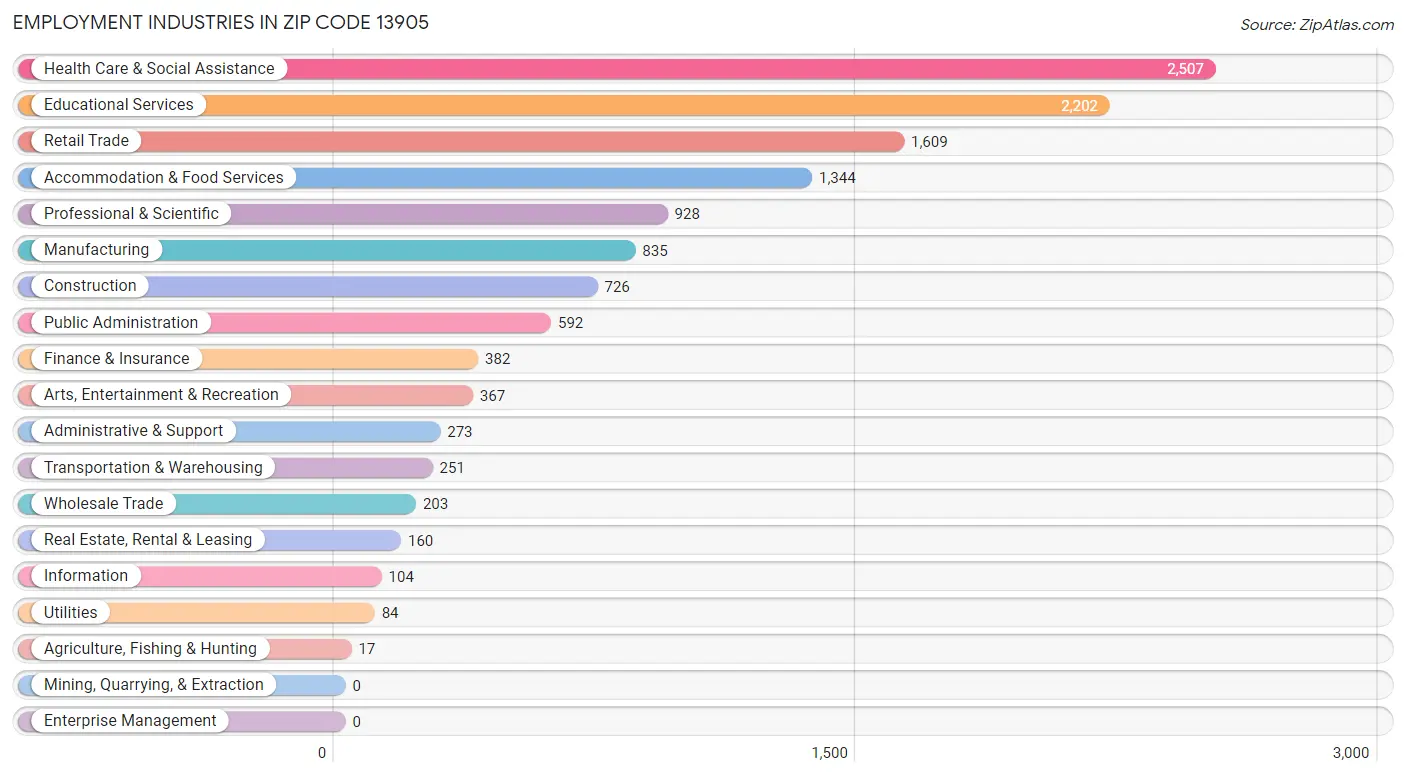Click the 0 axis tick label

(x=322, y=753)
